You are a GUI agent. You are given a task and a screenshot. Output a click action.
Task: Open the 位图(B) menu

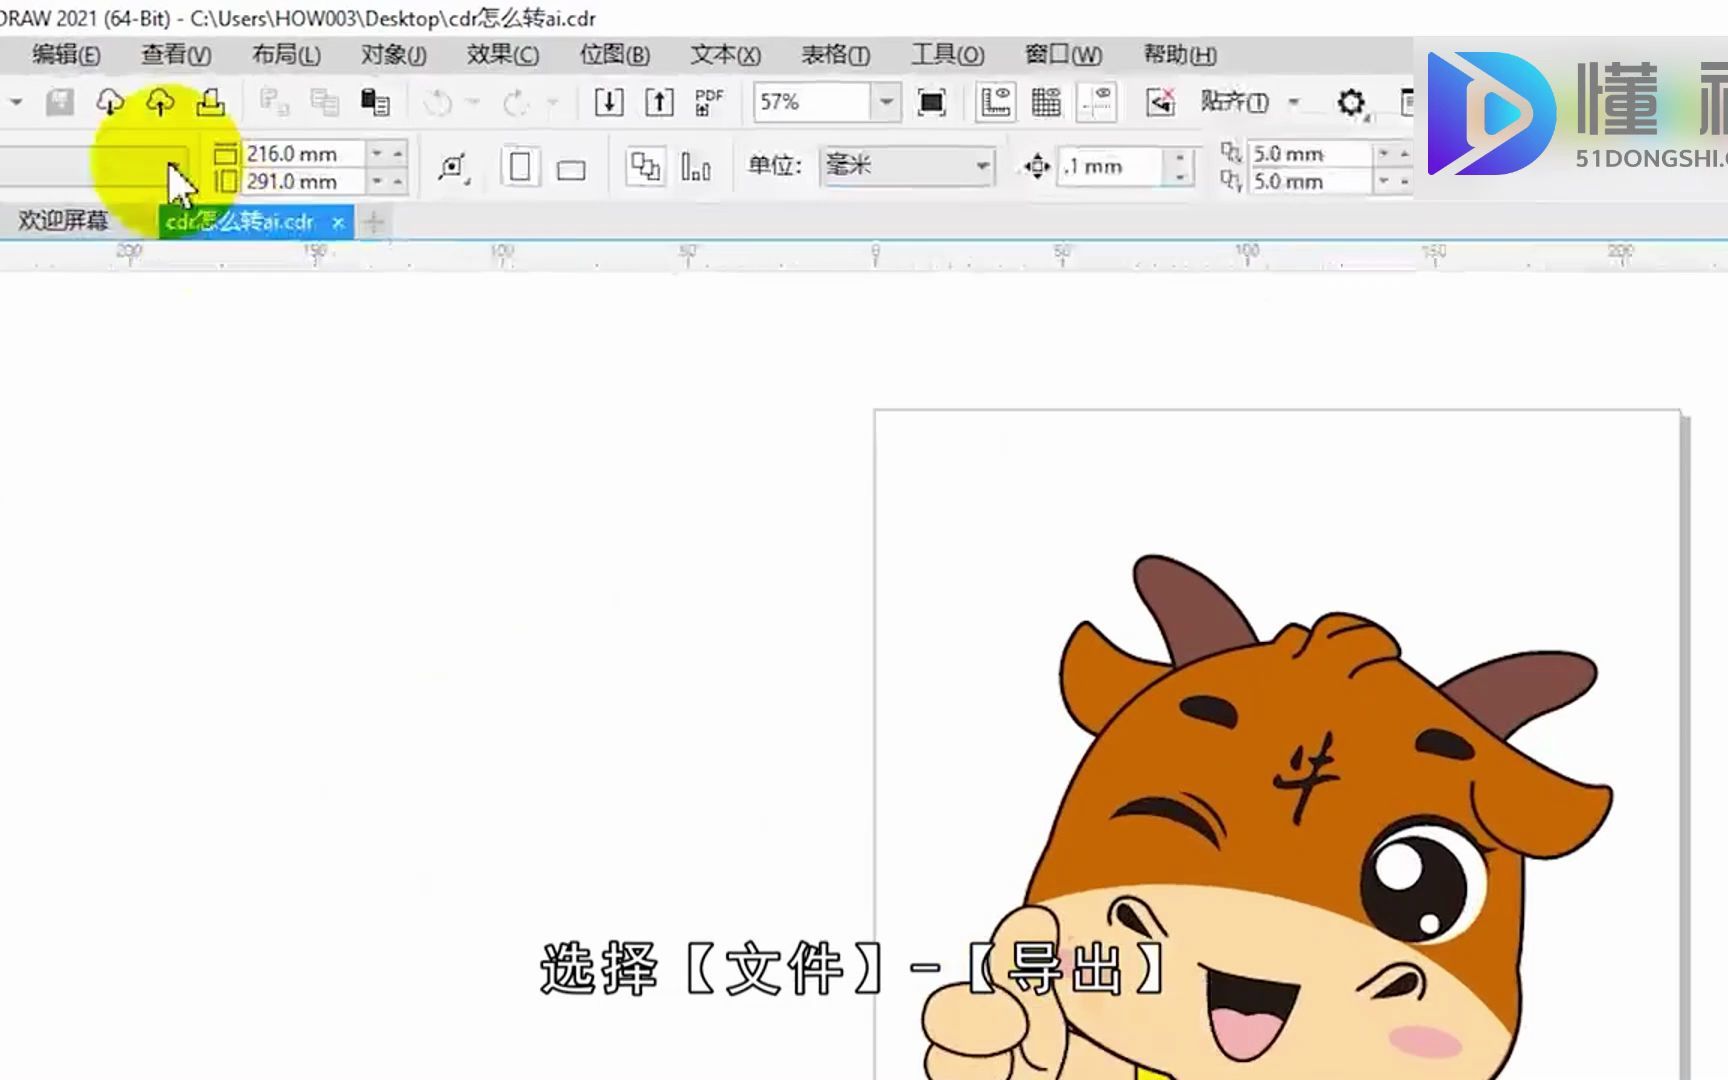click(615, 55)
